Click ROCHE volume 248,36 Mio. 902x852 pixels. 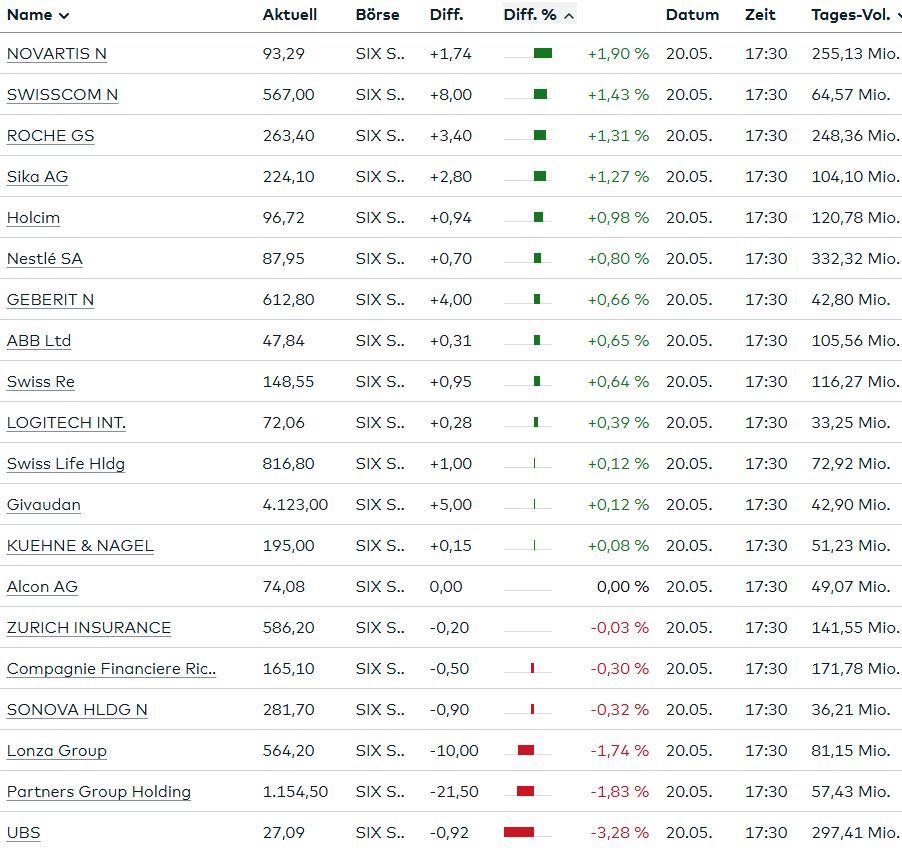click(855, 136)
